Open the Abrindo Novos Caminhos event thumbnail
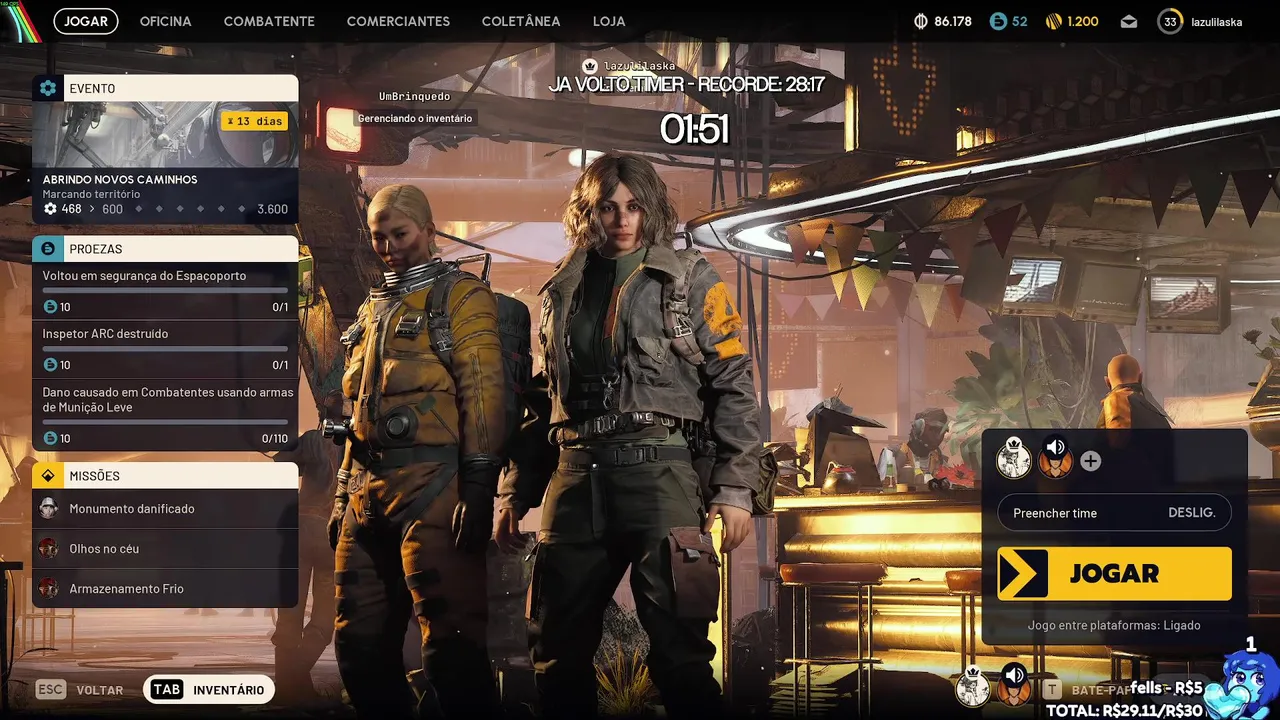This screenshot has width=1280, height=720. pyautogui.click(x=165, y=134)
